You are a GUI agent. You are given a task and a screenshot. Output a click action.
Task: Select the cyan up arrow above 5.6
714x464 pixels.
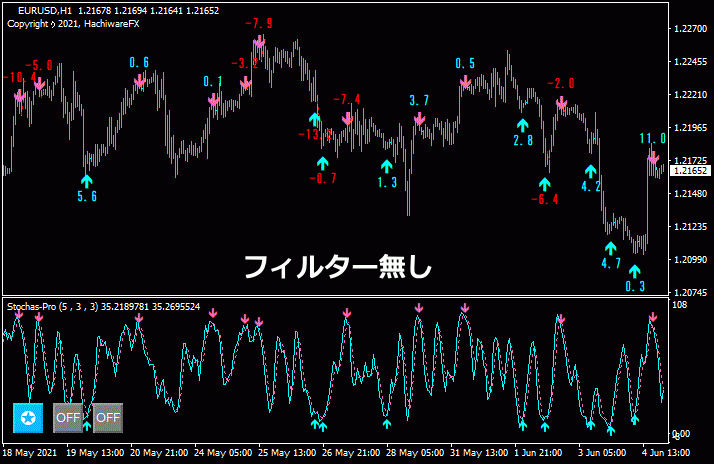[x=87, y=180]
